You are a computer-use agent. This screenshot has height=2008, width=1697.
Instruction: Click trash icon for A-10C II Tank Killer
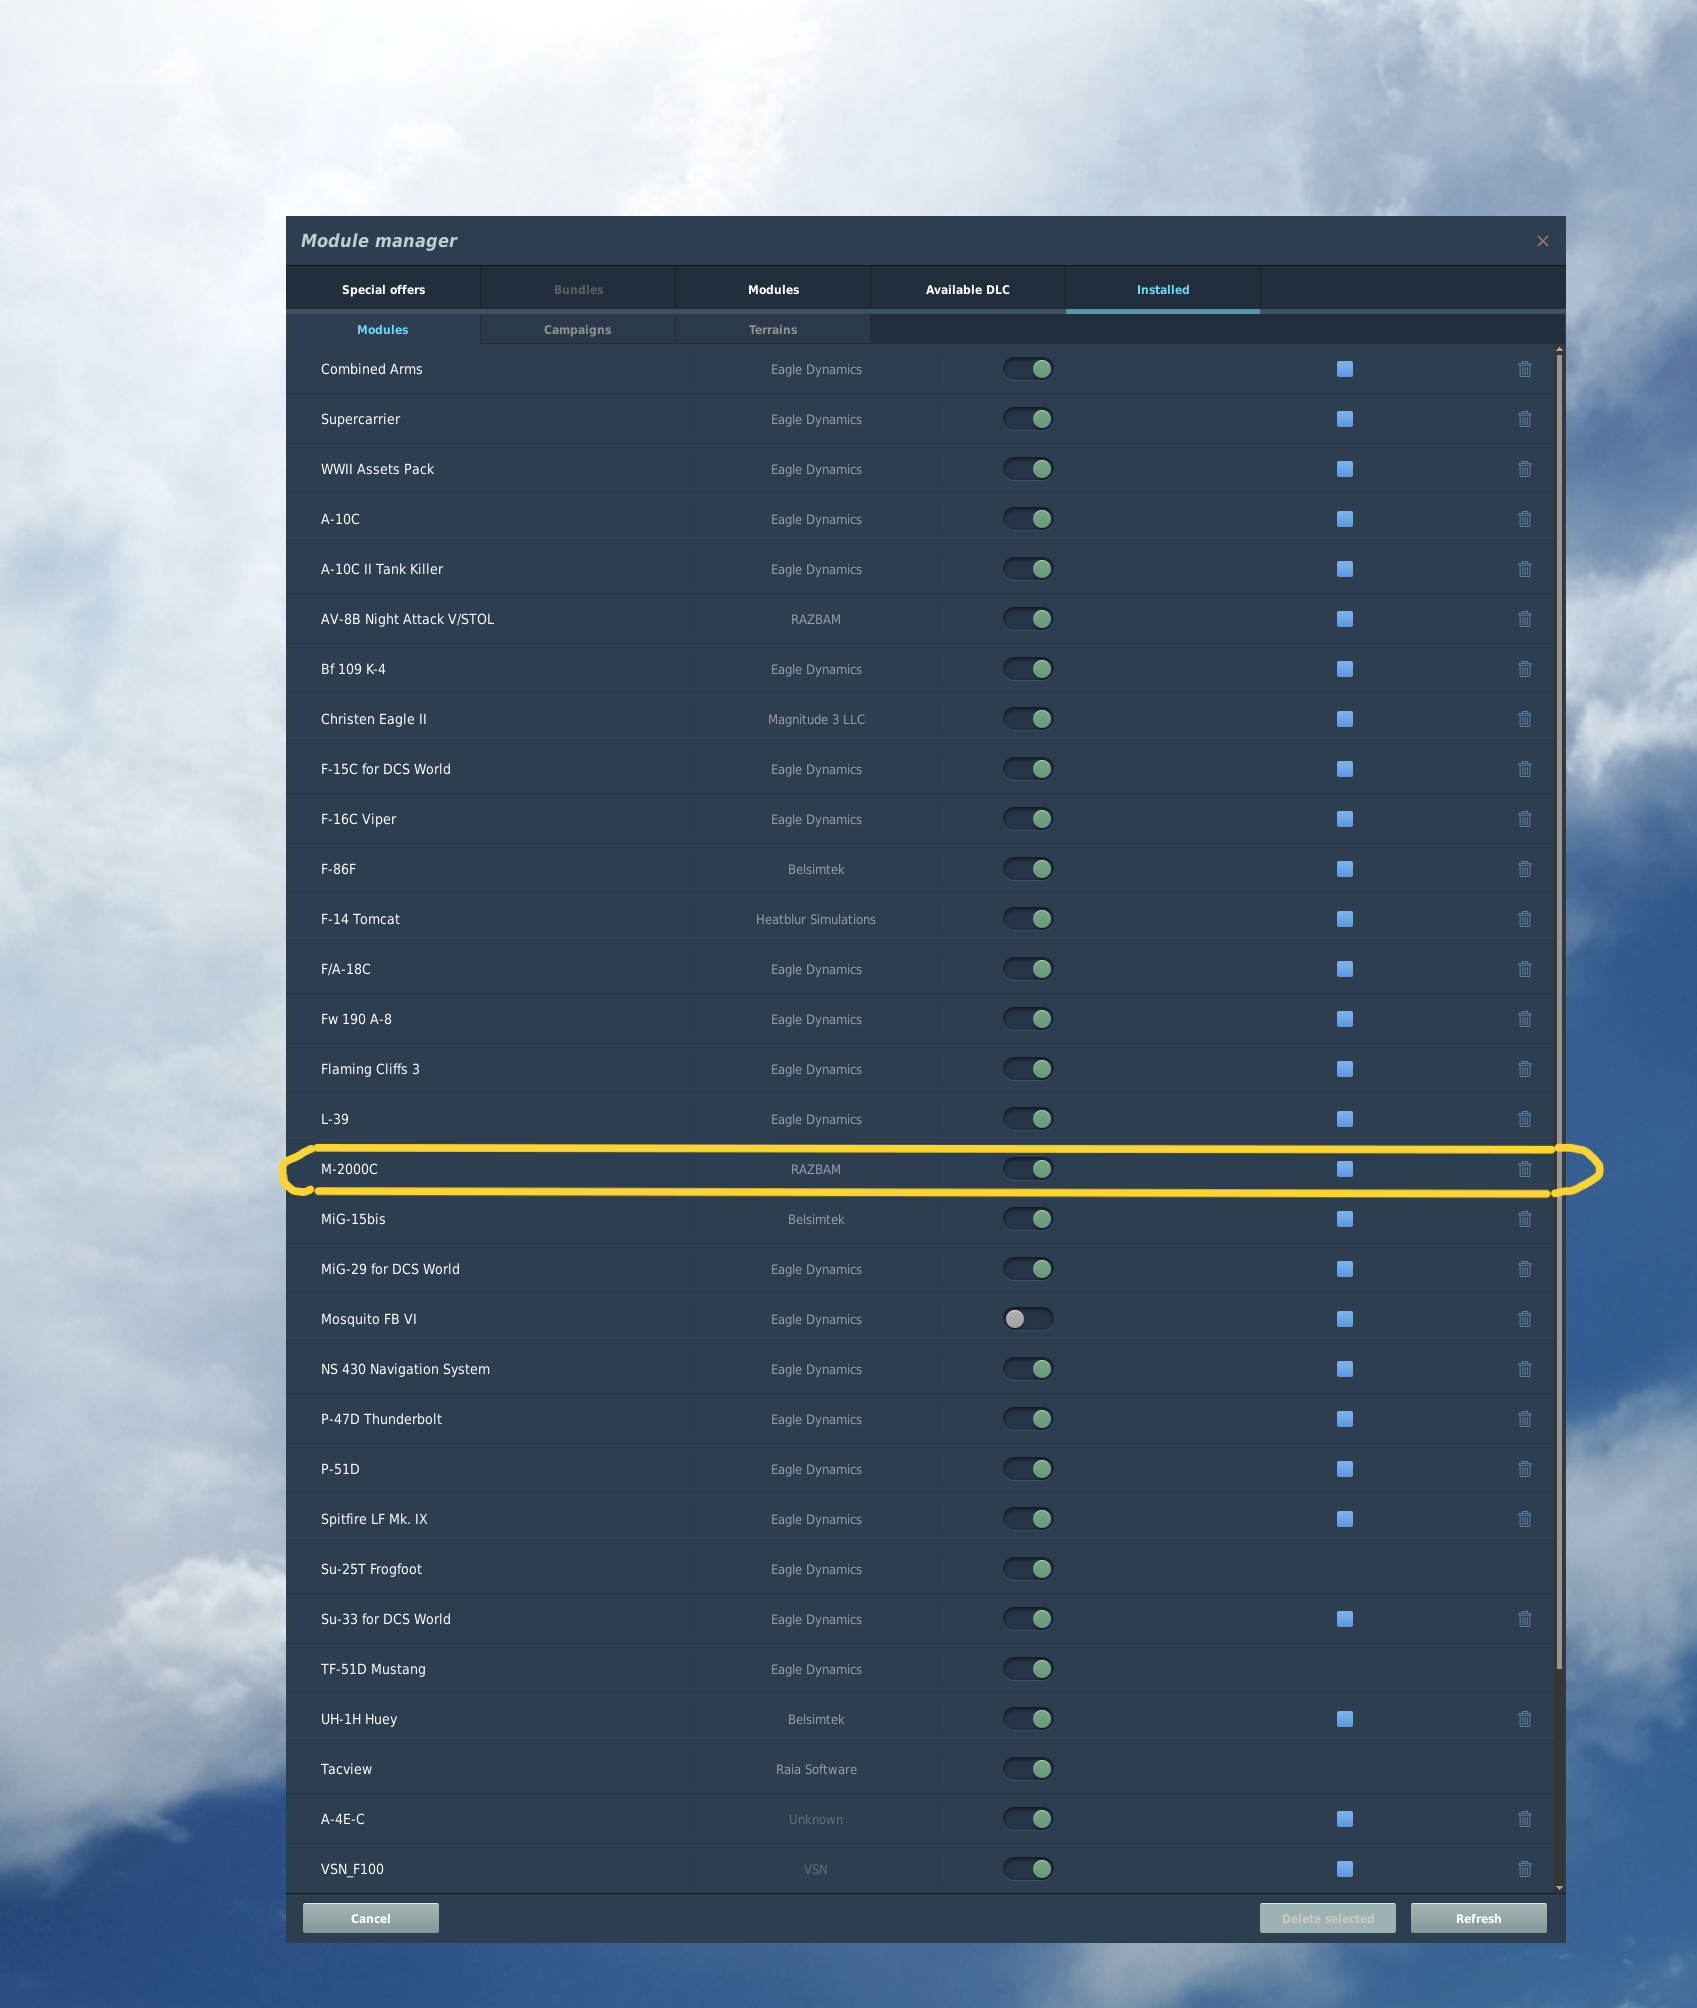1524,569
